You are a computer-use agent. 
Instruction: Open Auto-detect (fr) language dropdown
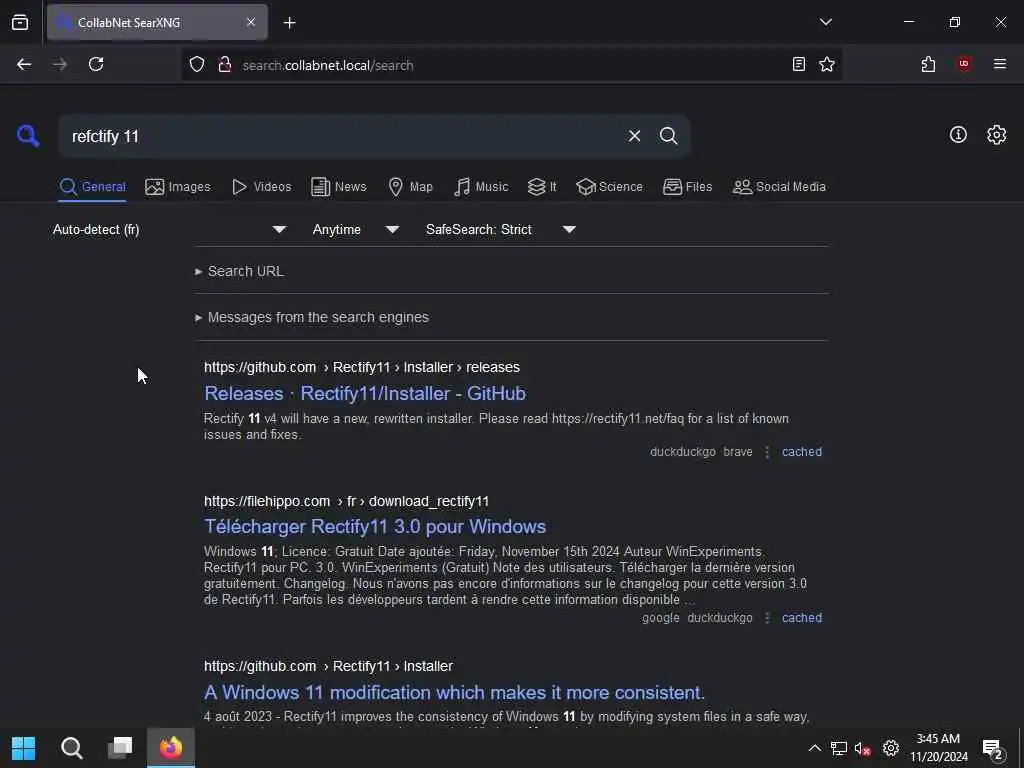coord(169,229)
